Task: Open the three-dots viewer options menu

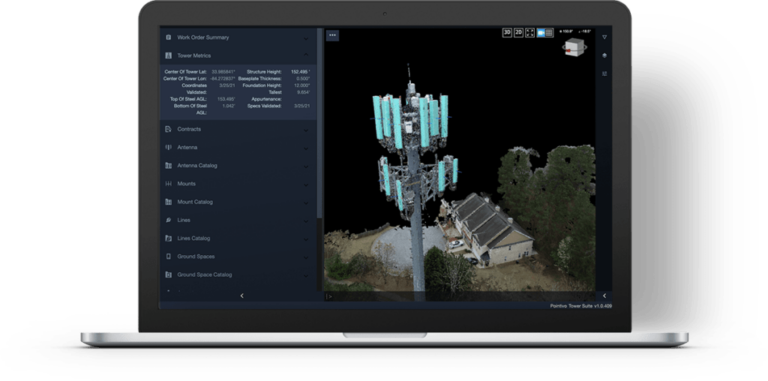Action: click(x=333, y=35)
